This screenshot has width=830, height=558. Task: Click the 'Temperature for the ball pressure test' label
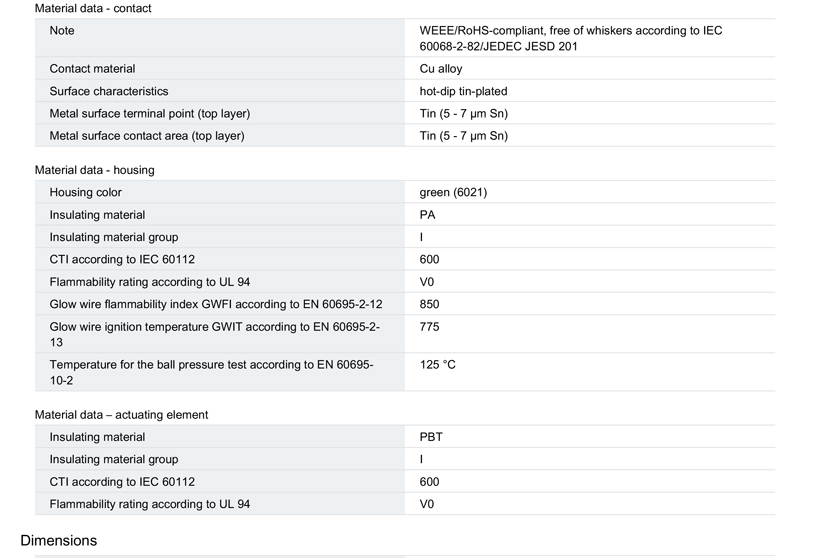(x=212, y=372)
